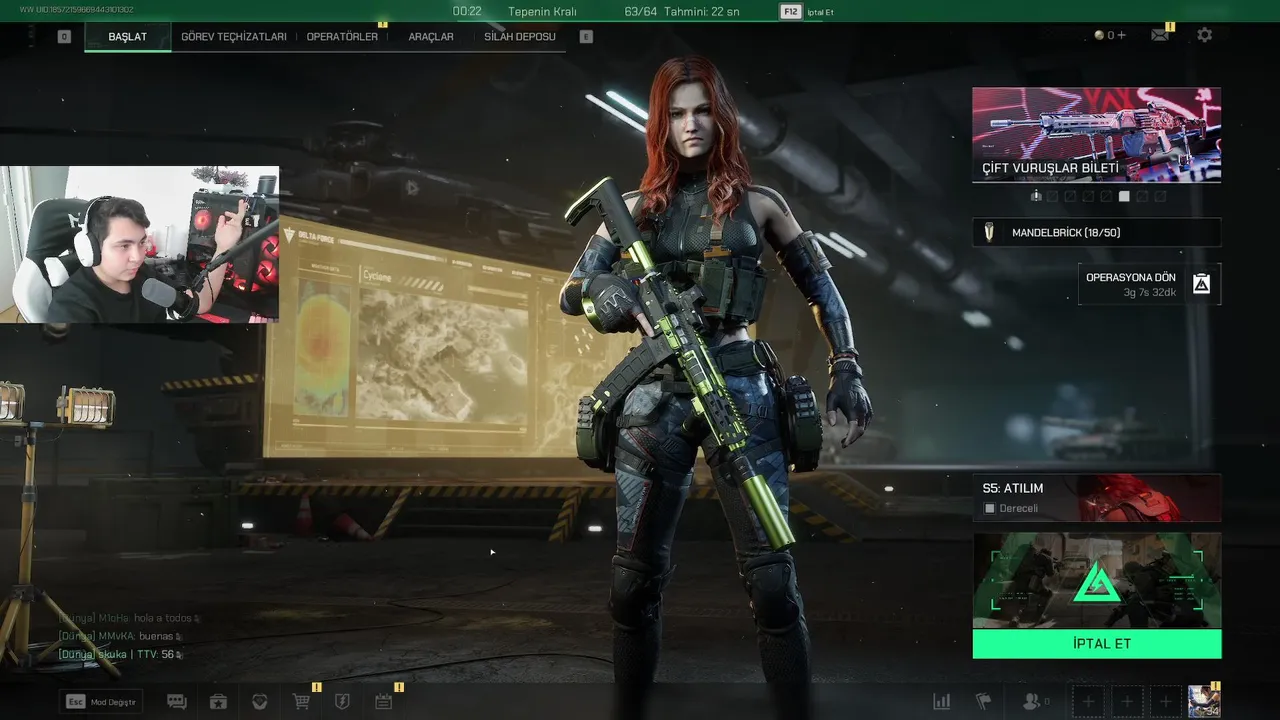Open the flags icon
This screenshot has width=1280, height=720.
click(984, 702)
